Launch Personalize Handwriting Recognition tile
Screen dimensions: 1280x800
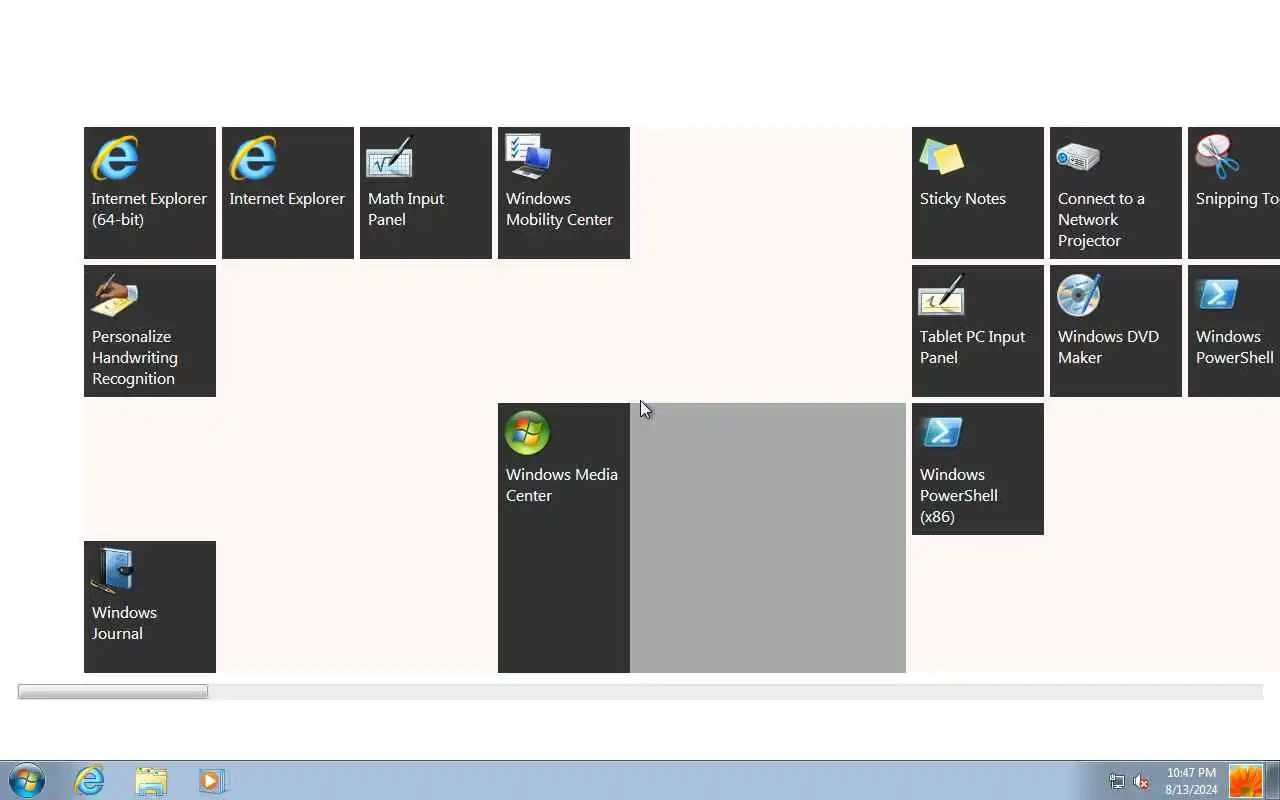coord(150,331)
